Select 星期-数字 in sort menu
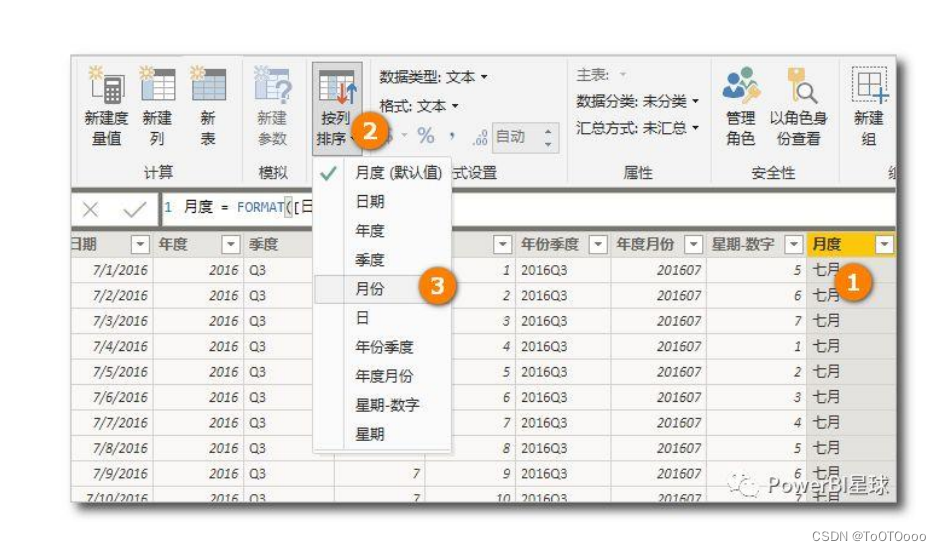 point(382,405)
